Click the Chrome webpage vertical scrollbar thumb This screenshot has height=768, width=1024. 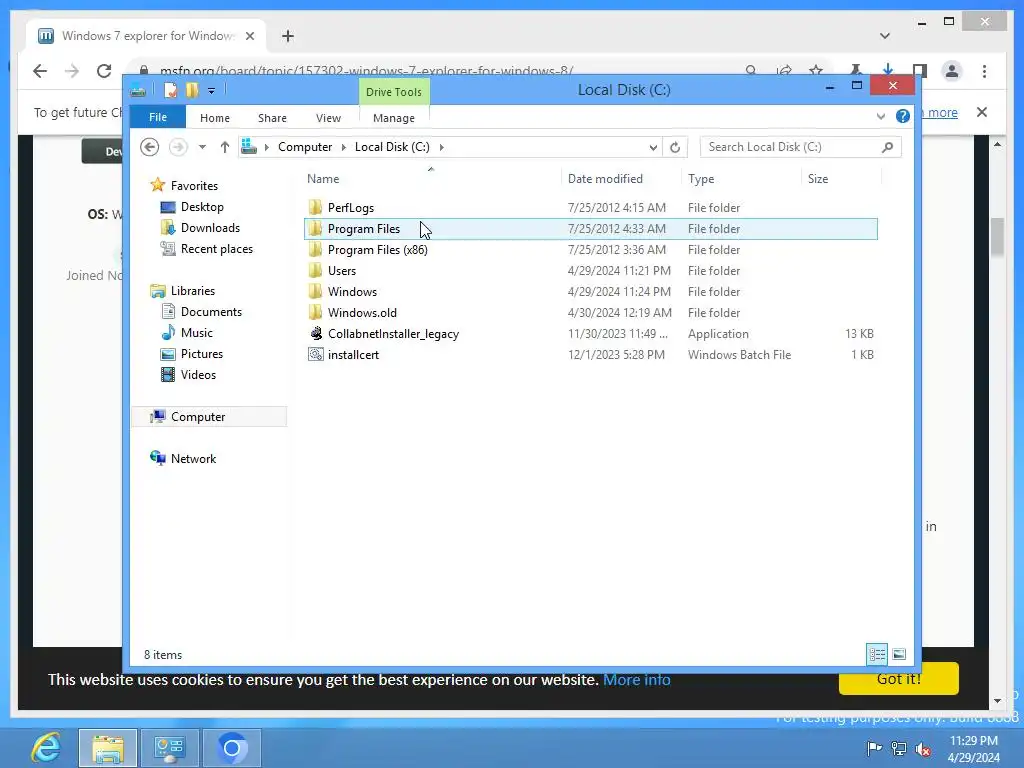997,237
